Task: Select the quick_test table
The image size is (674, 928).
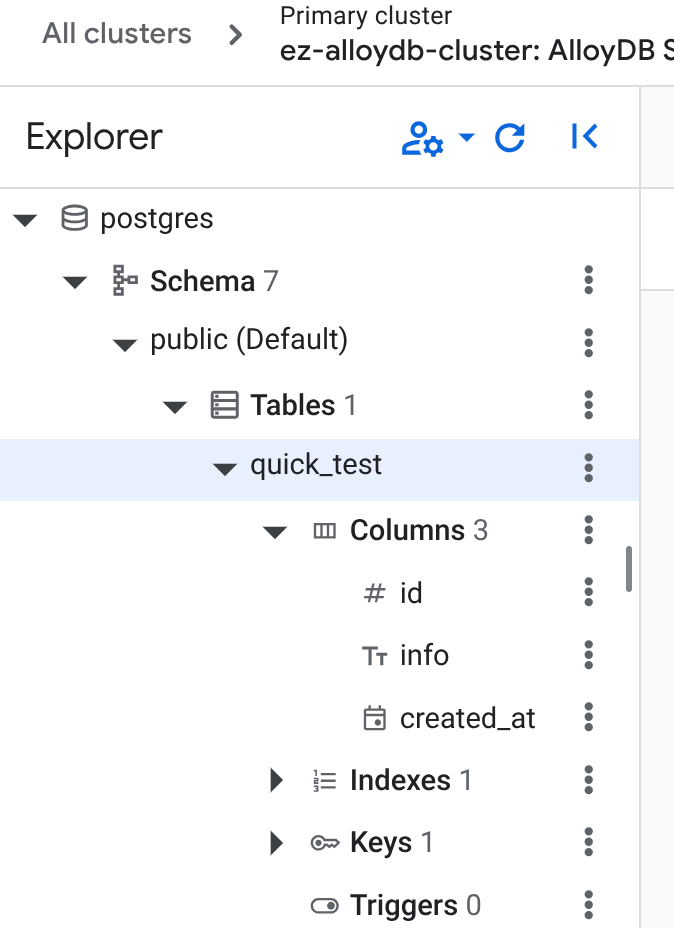Action: click(316, 465)
